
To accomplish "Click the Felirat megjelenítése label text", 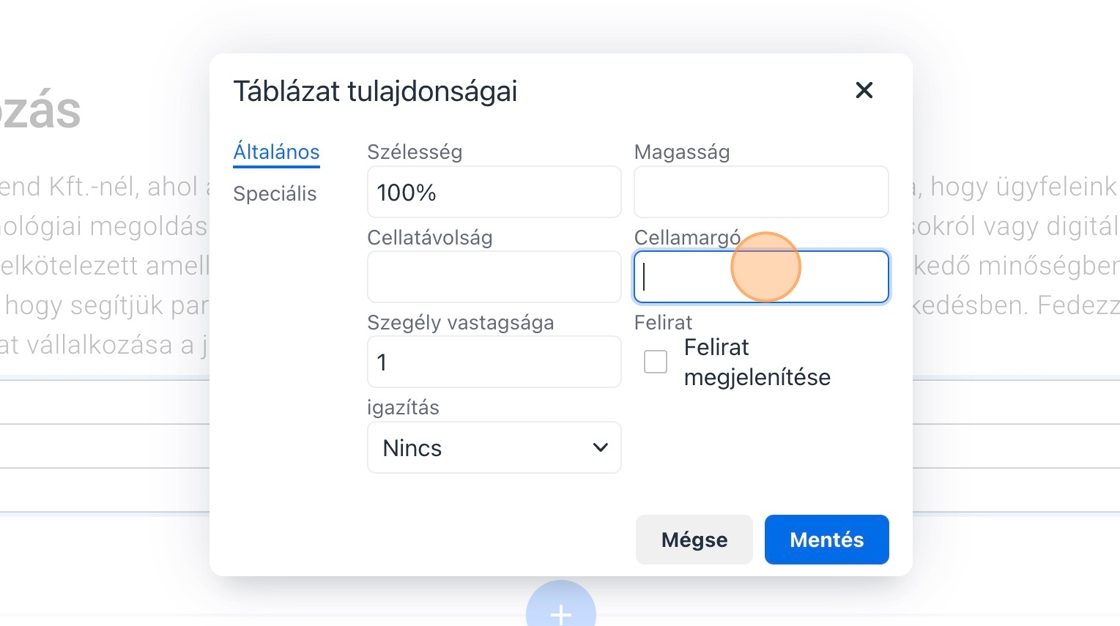I will click(757, 362).
